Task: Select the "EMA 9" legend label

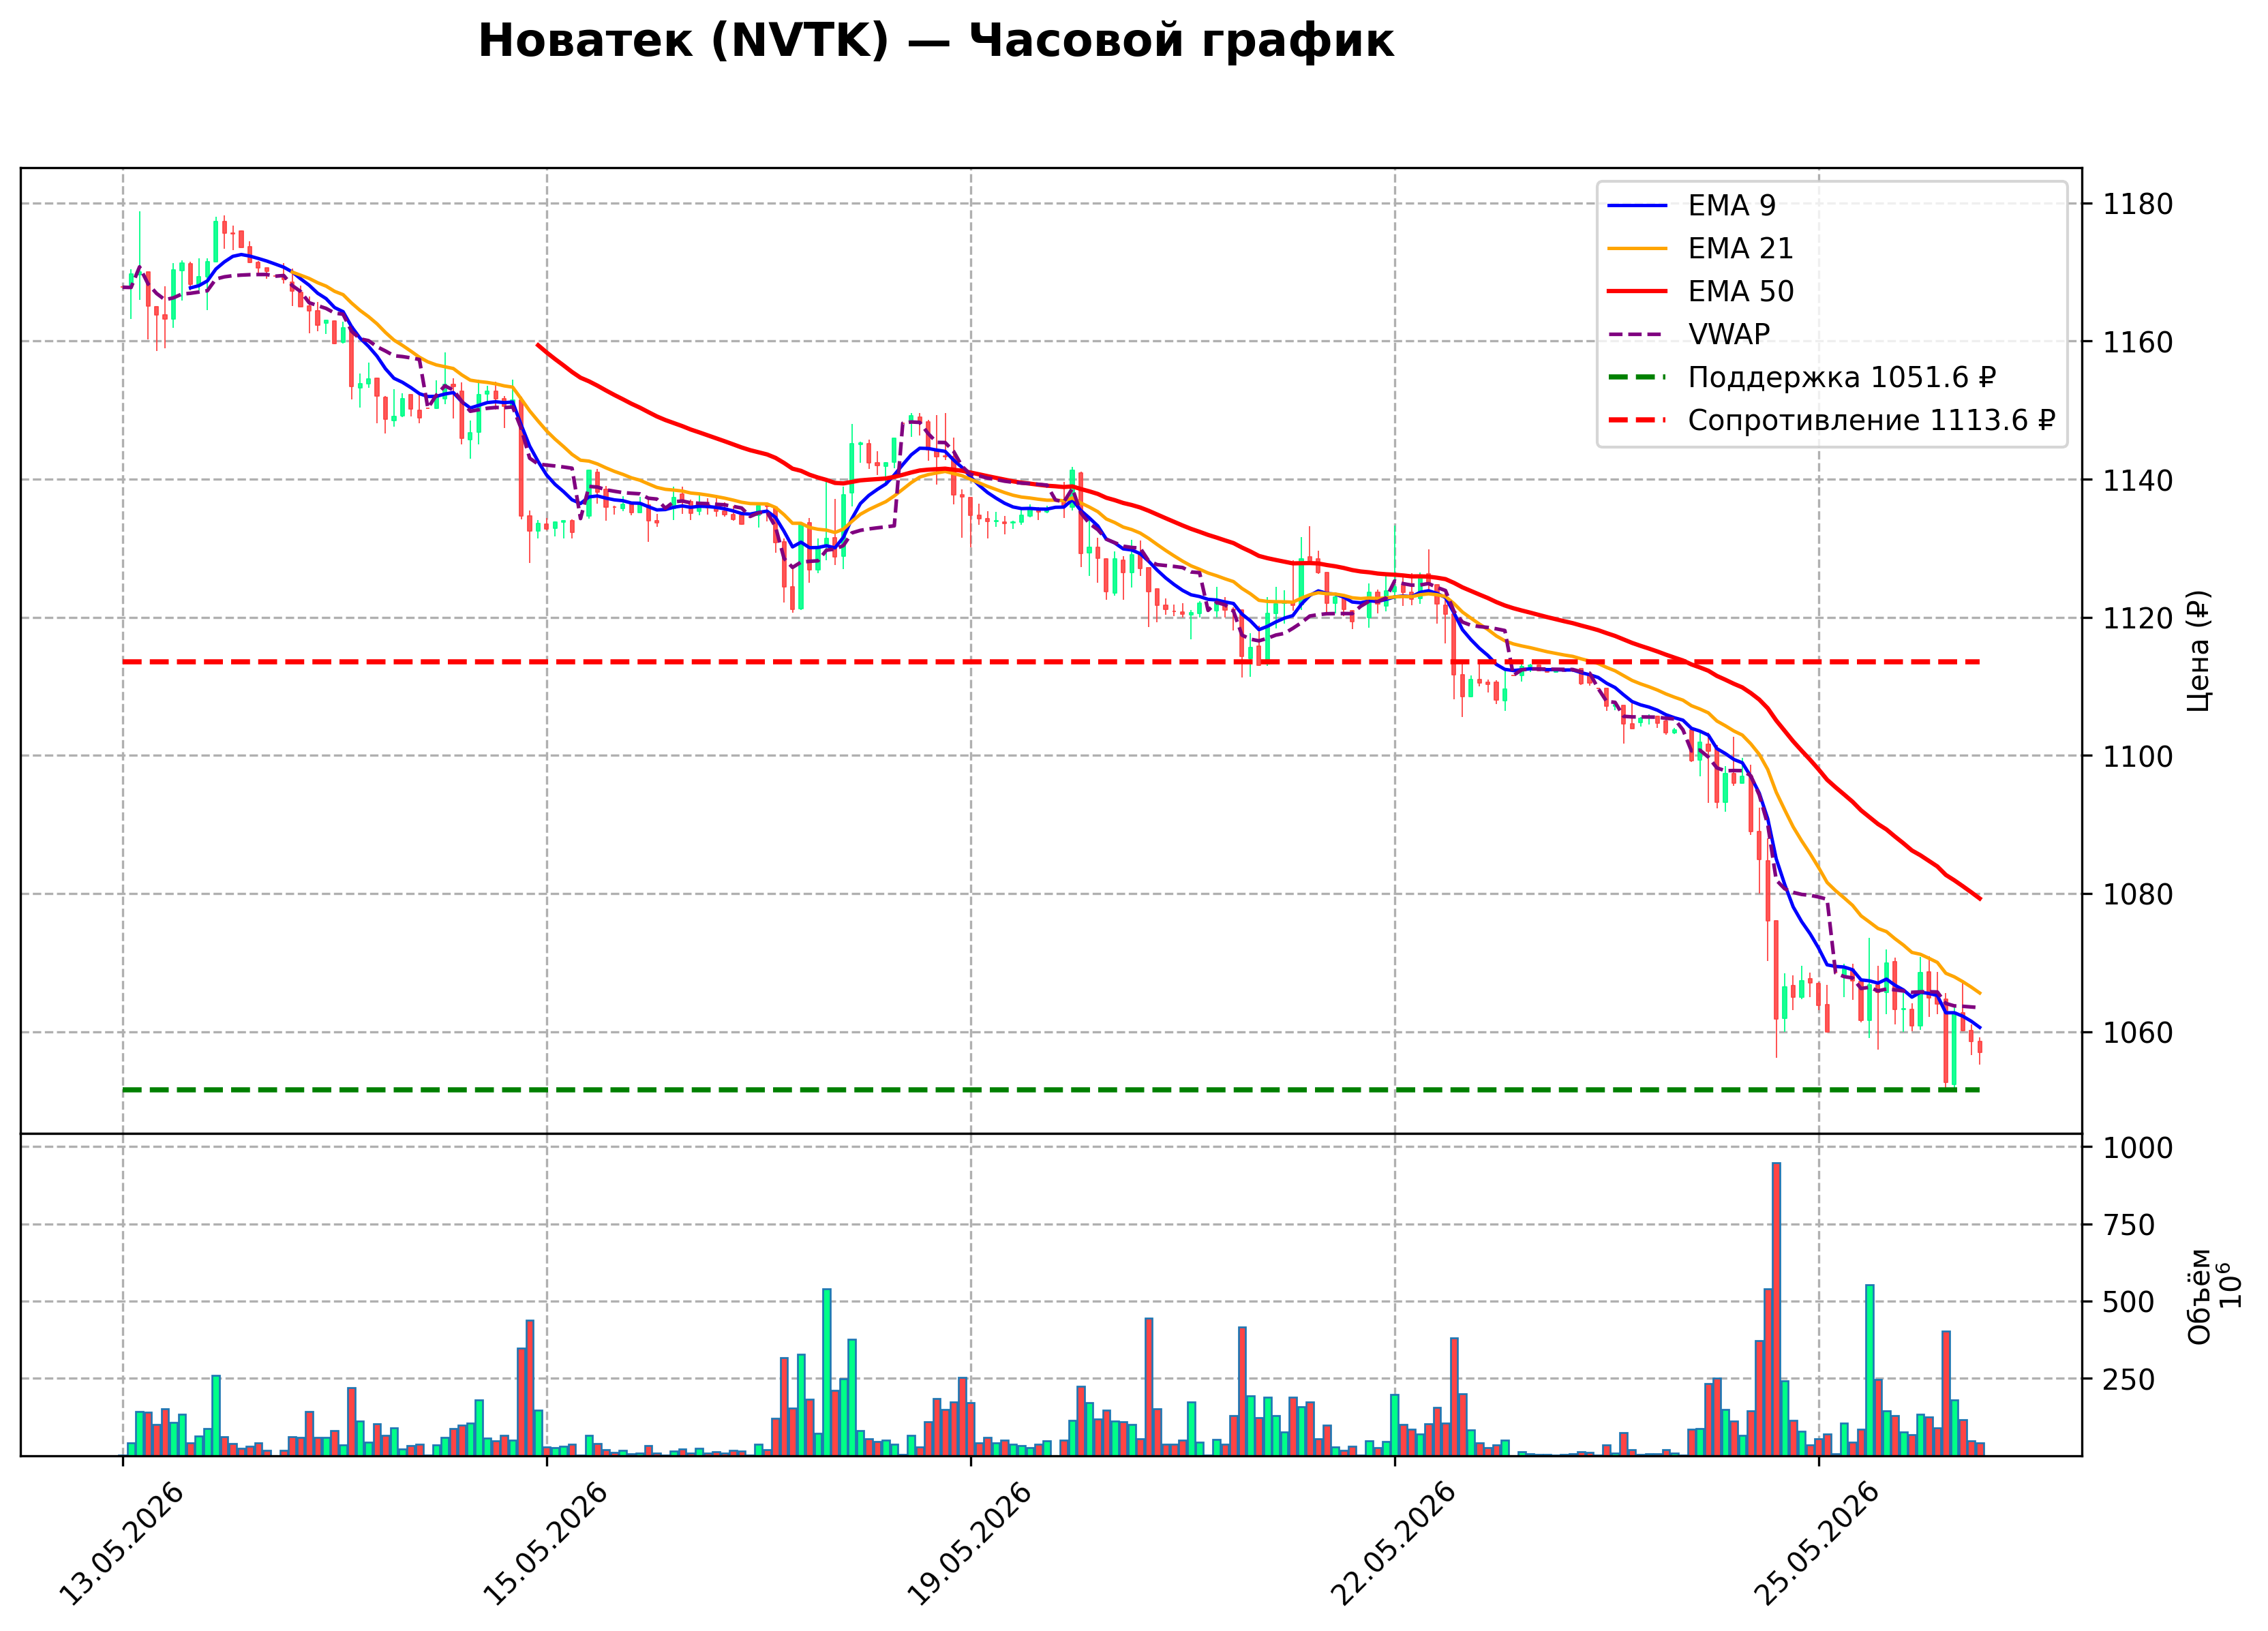Action: pos(1732,205)
